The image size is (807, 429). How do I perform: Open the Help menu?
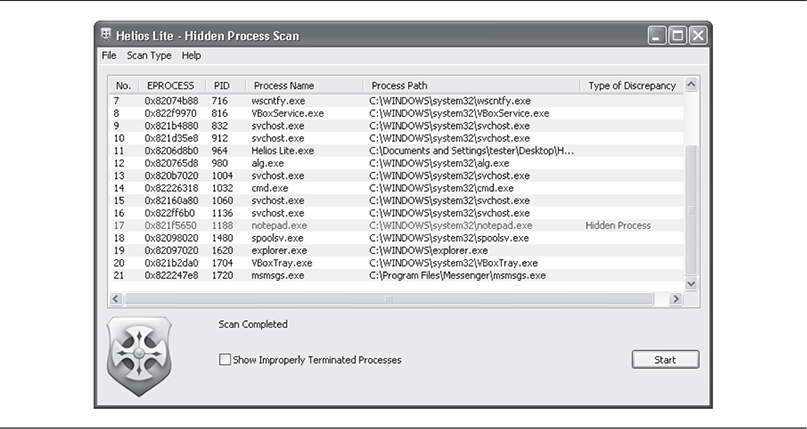tap(191, 56)
